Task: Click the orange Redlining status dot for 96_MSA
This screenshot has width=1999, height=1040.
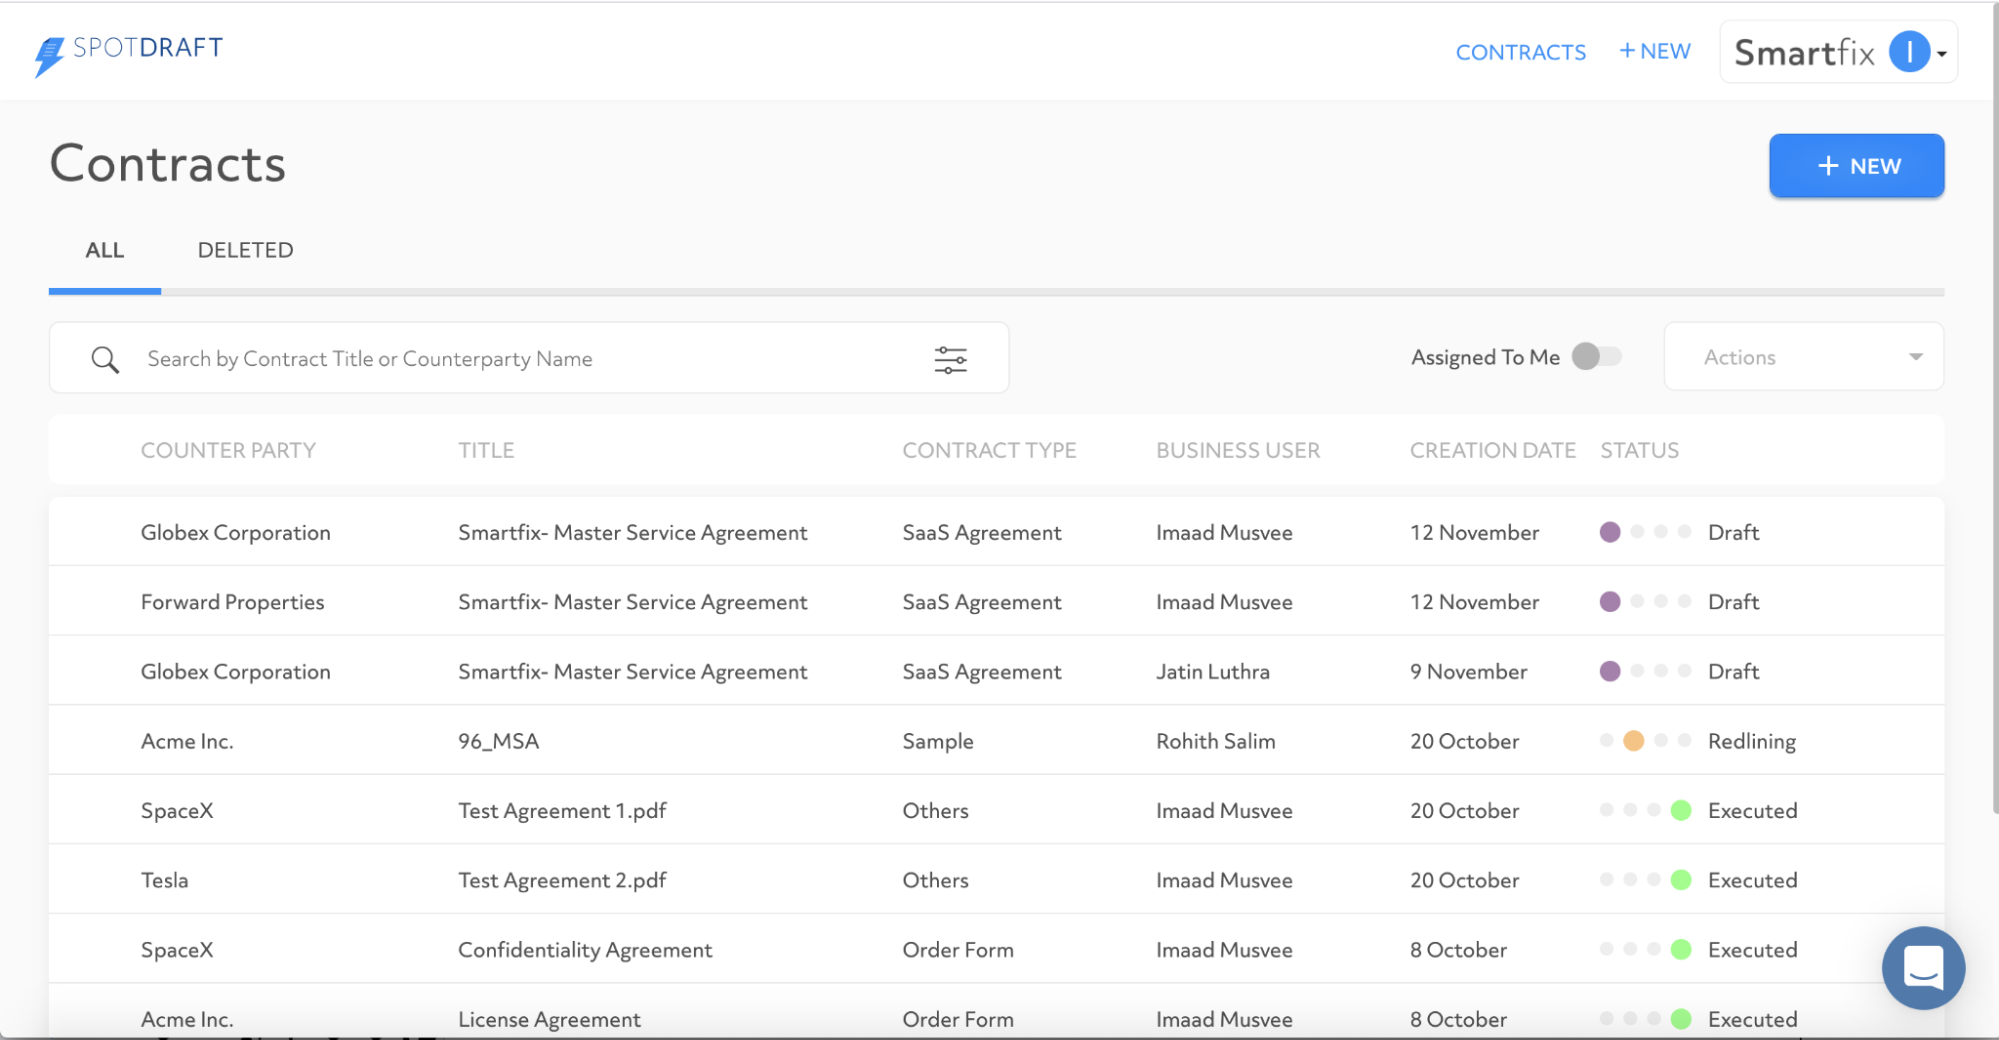Action: pos(1635,741)
